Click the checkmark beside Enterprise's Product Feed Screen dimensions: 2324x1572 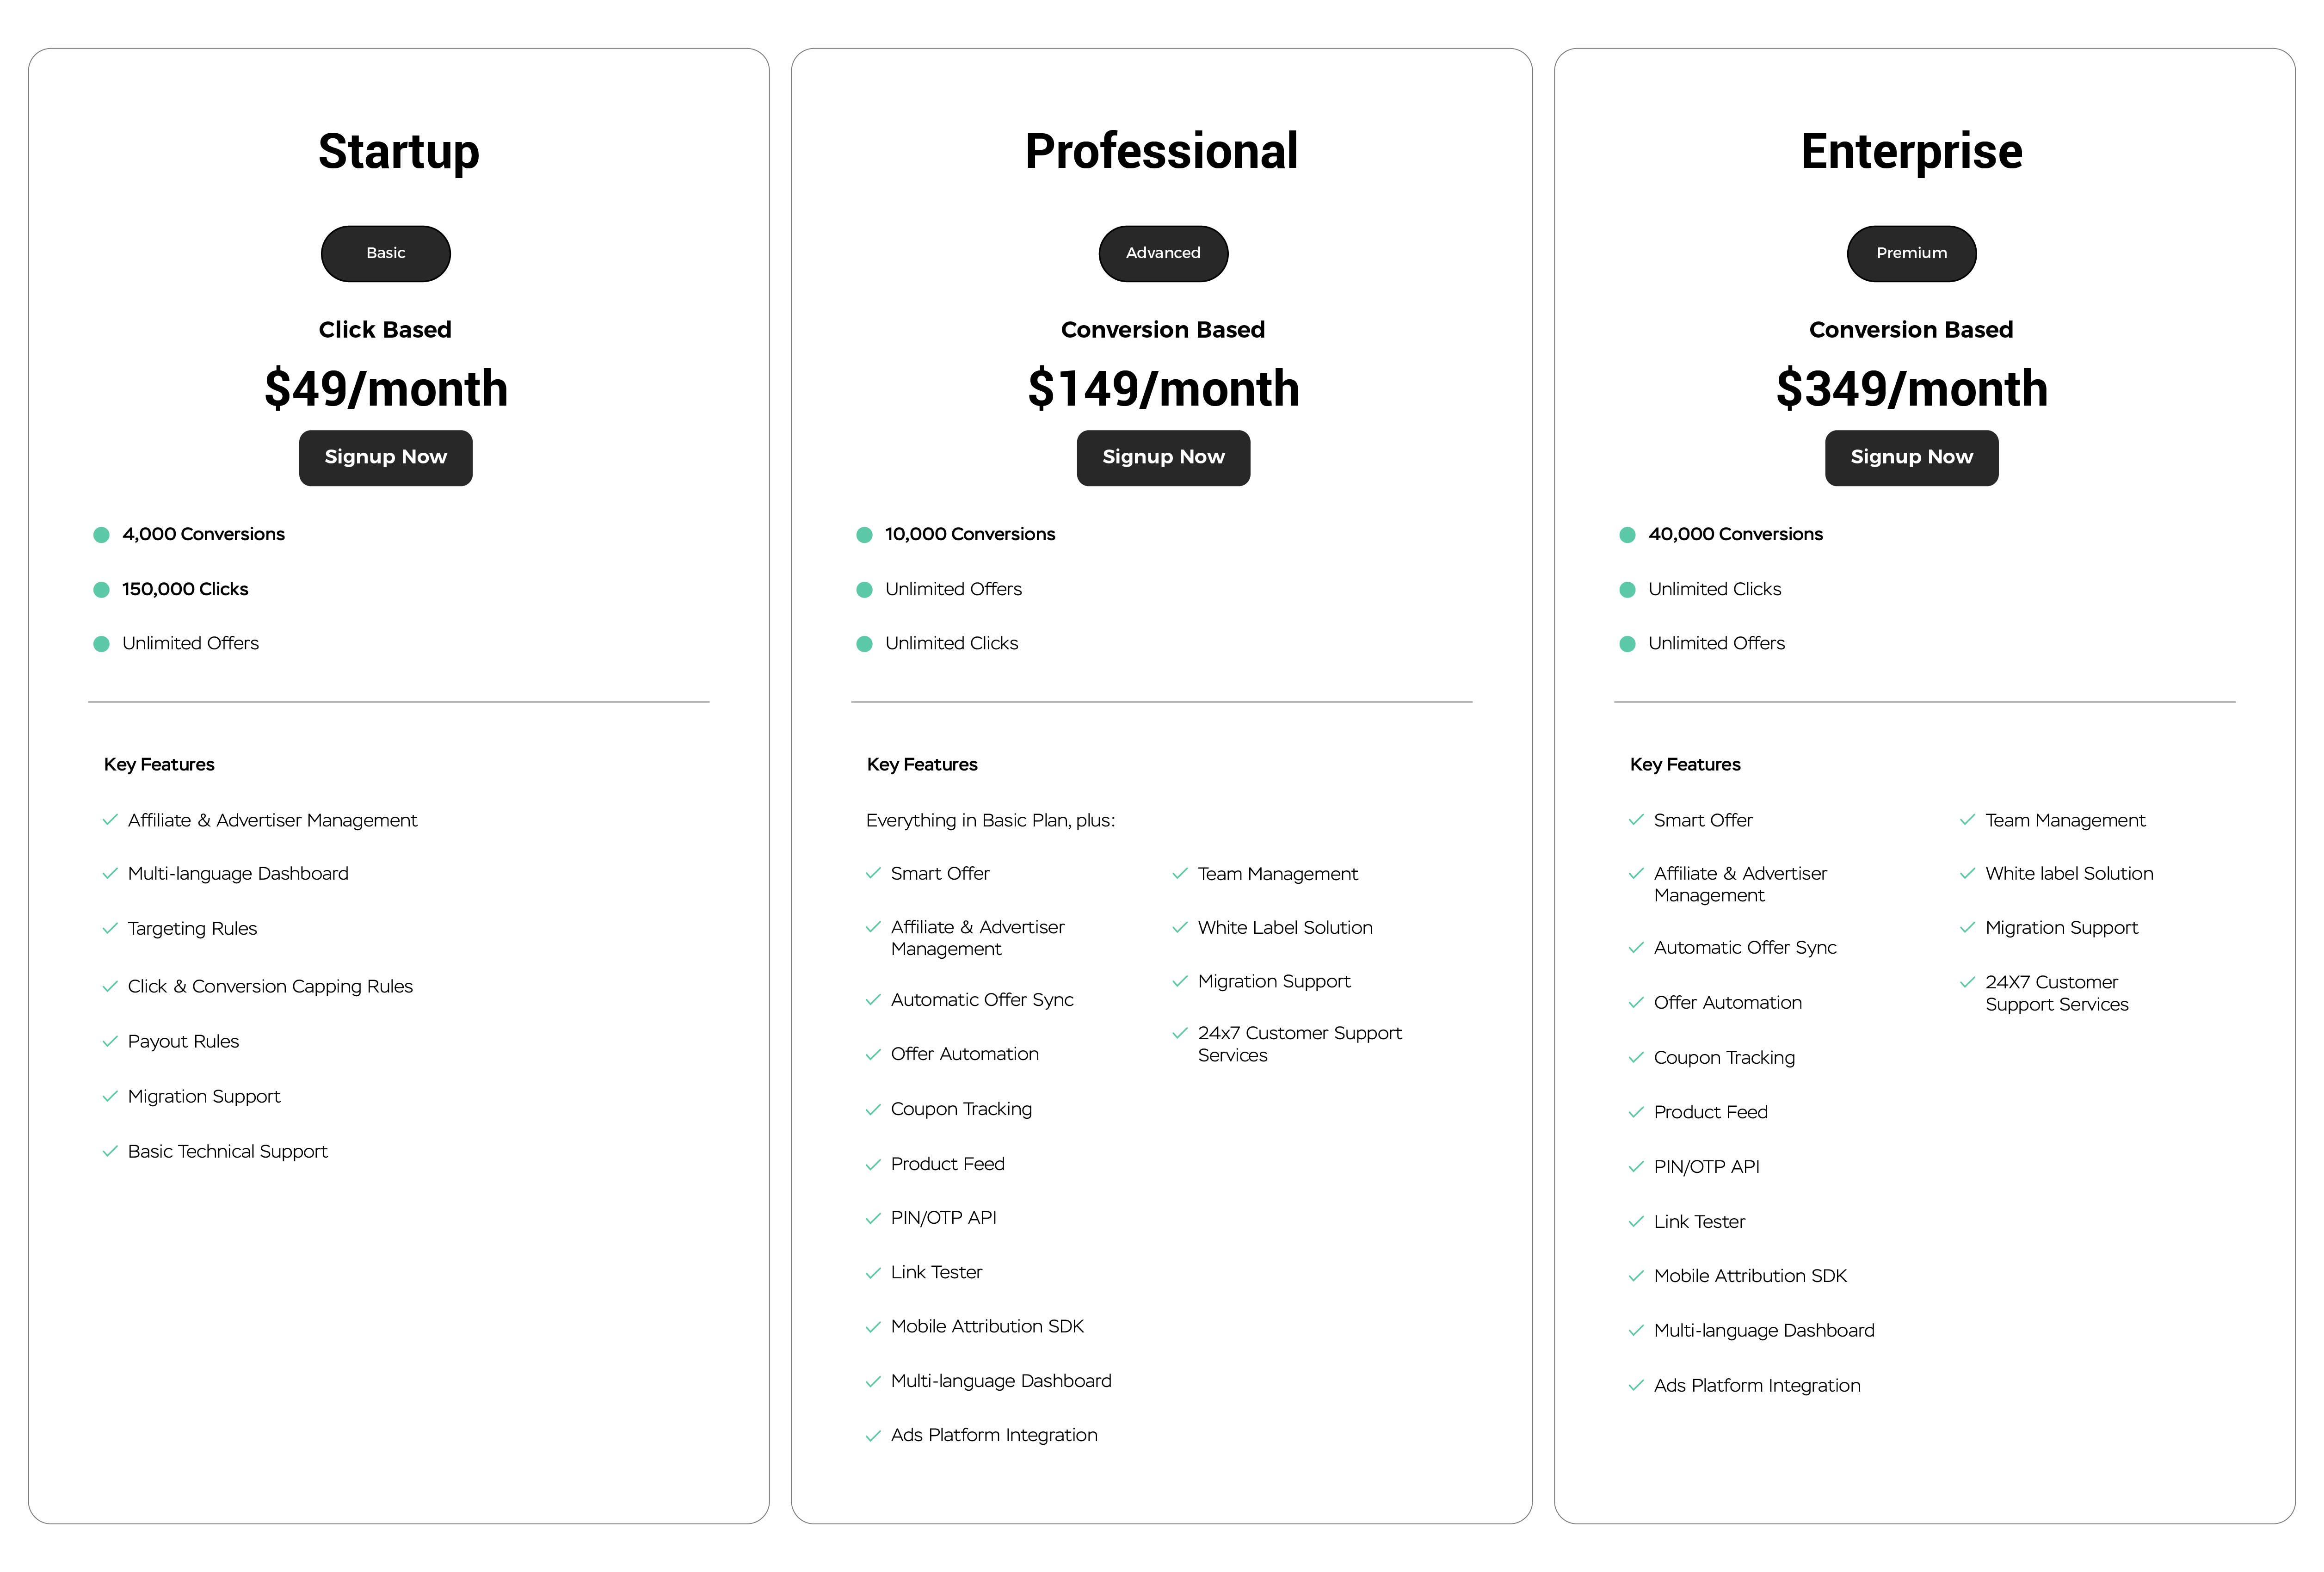tap(1636, 1113)
